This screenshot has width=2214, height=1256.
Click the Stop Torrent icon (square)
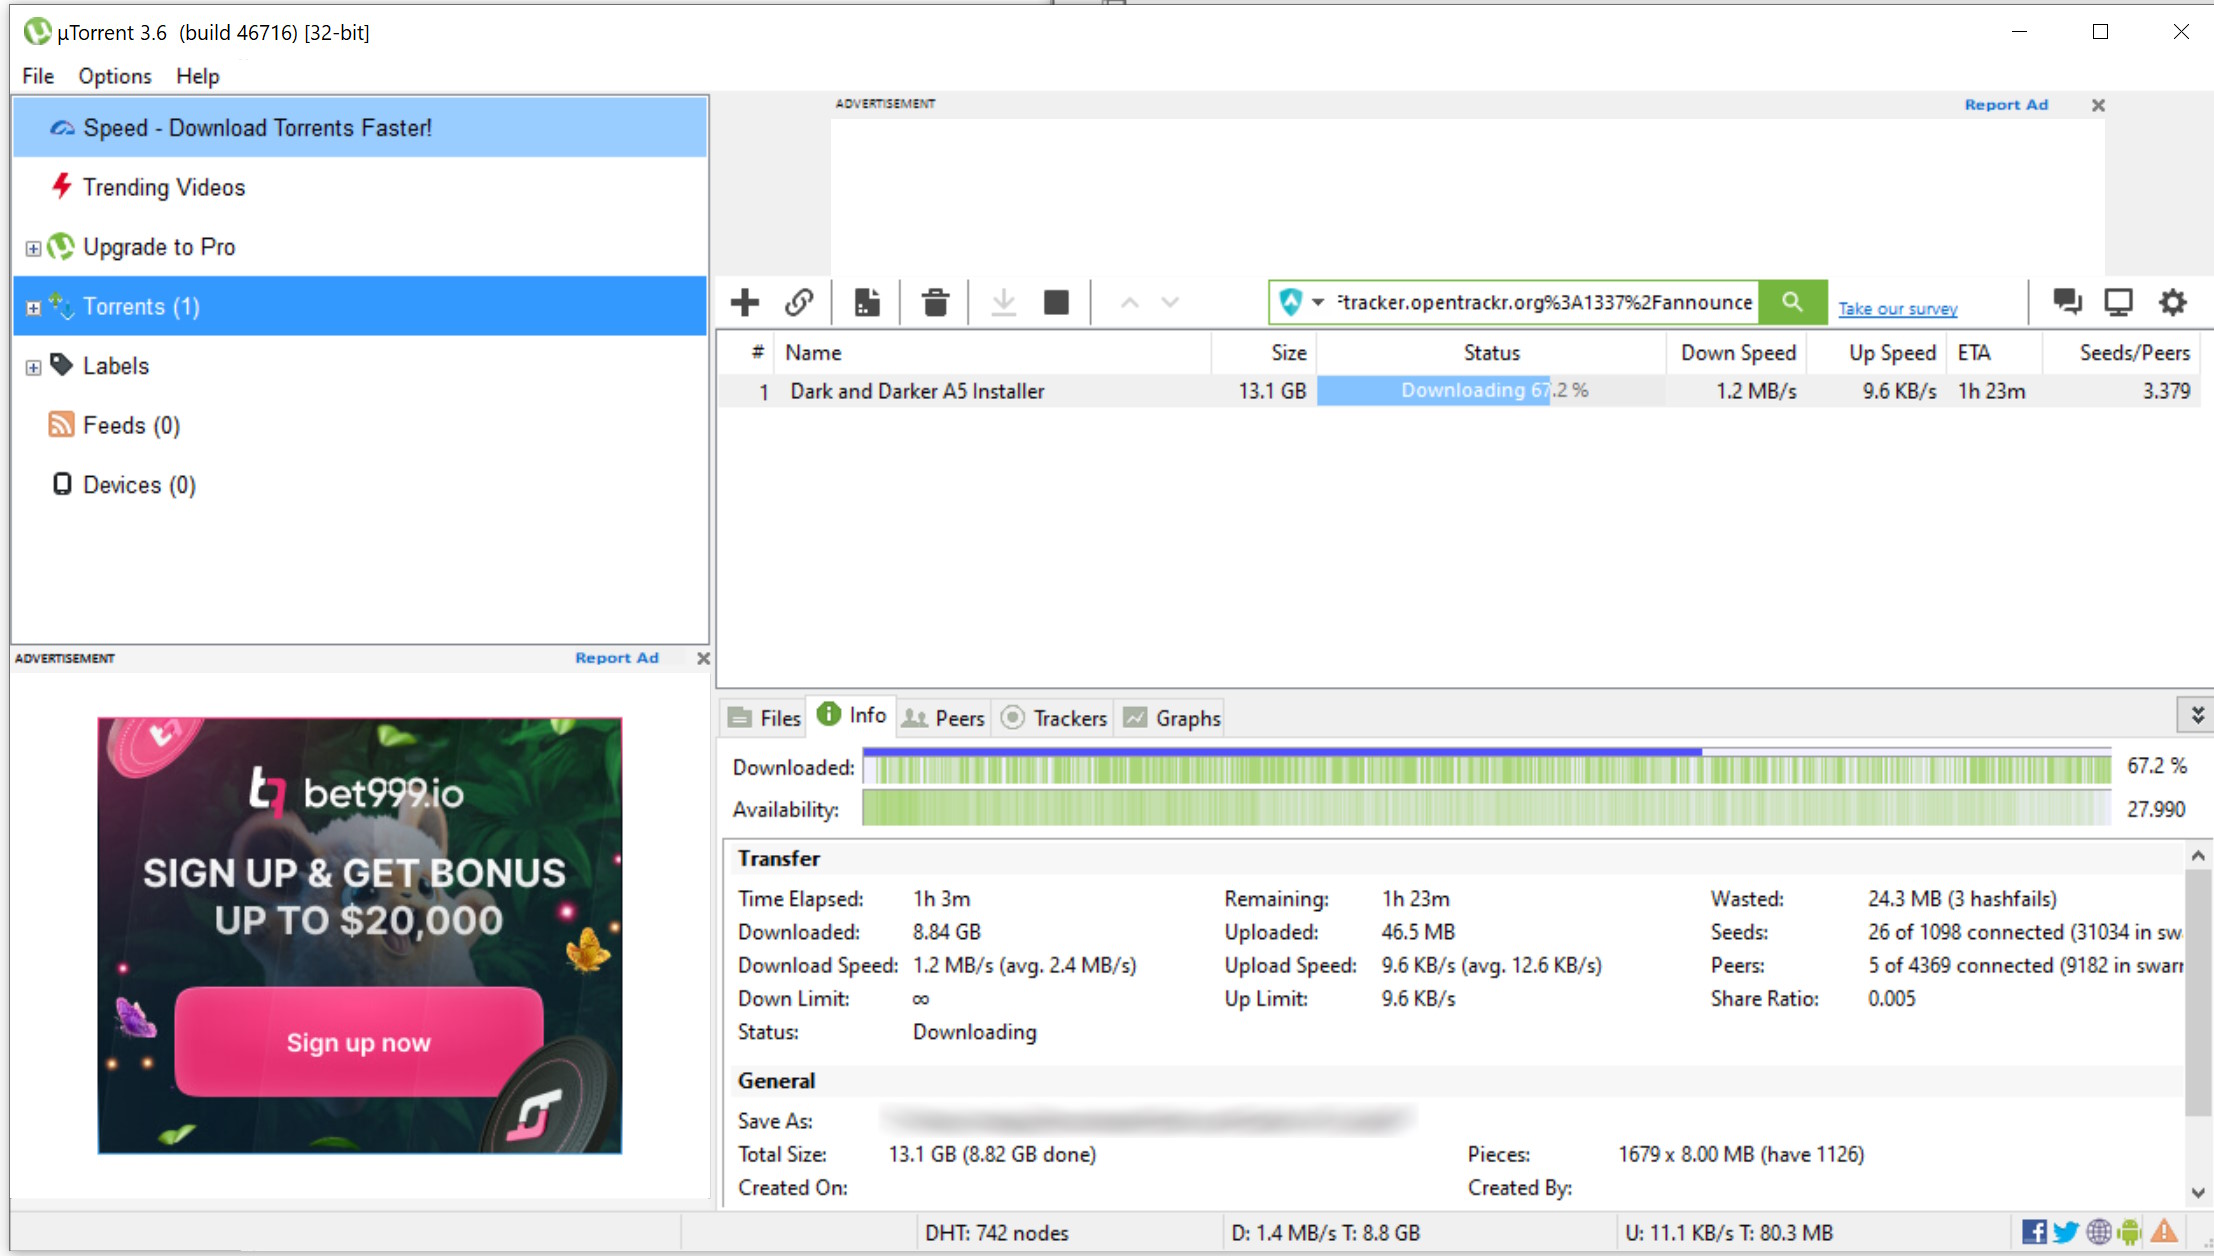point(1057,301)
